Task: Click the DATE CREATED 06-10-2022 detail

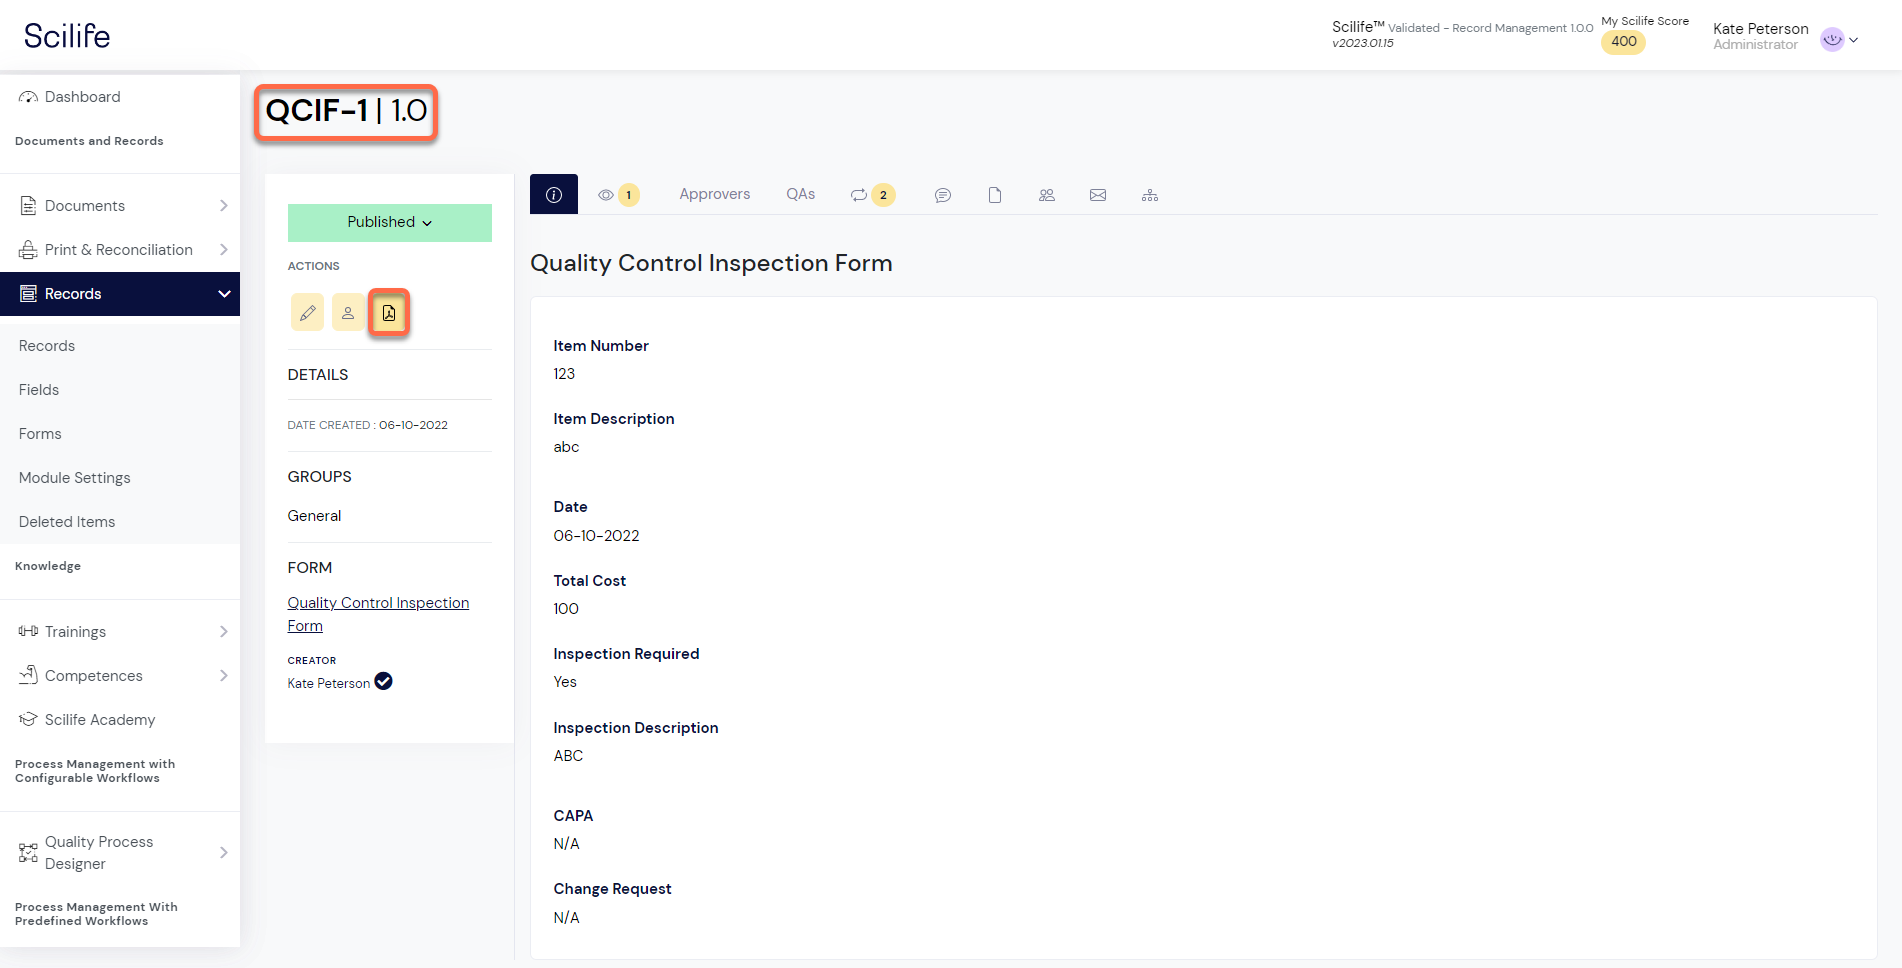Action: [x=367, y=425]
